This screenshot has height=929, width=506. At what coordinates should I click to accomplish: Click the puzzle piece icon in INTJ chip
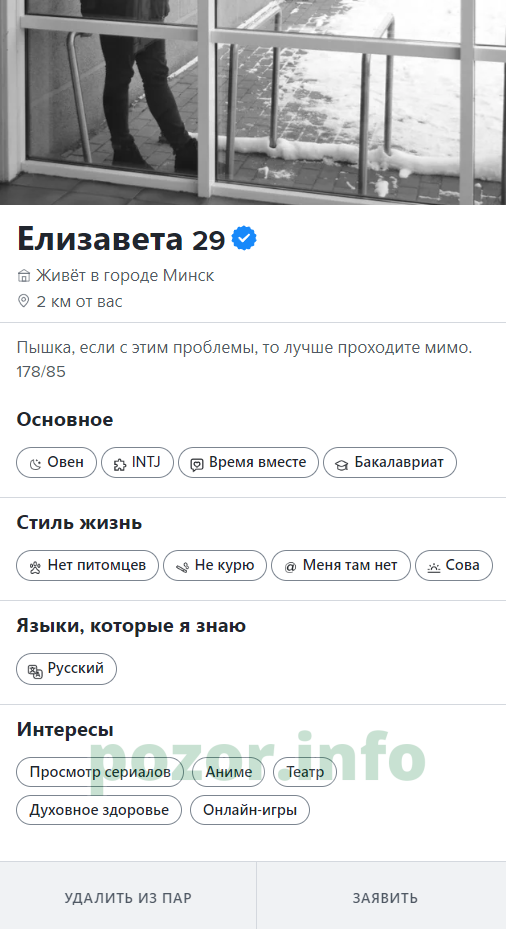tap(120, 464)
